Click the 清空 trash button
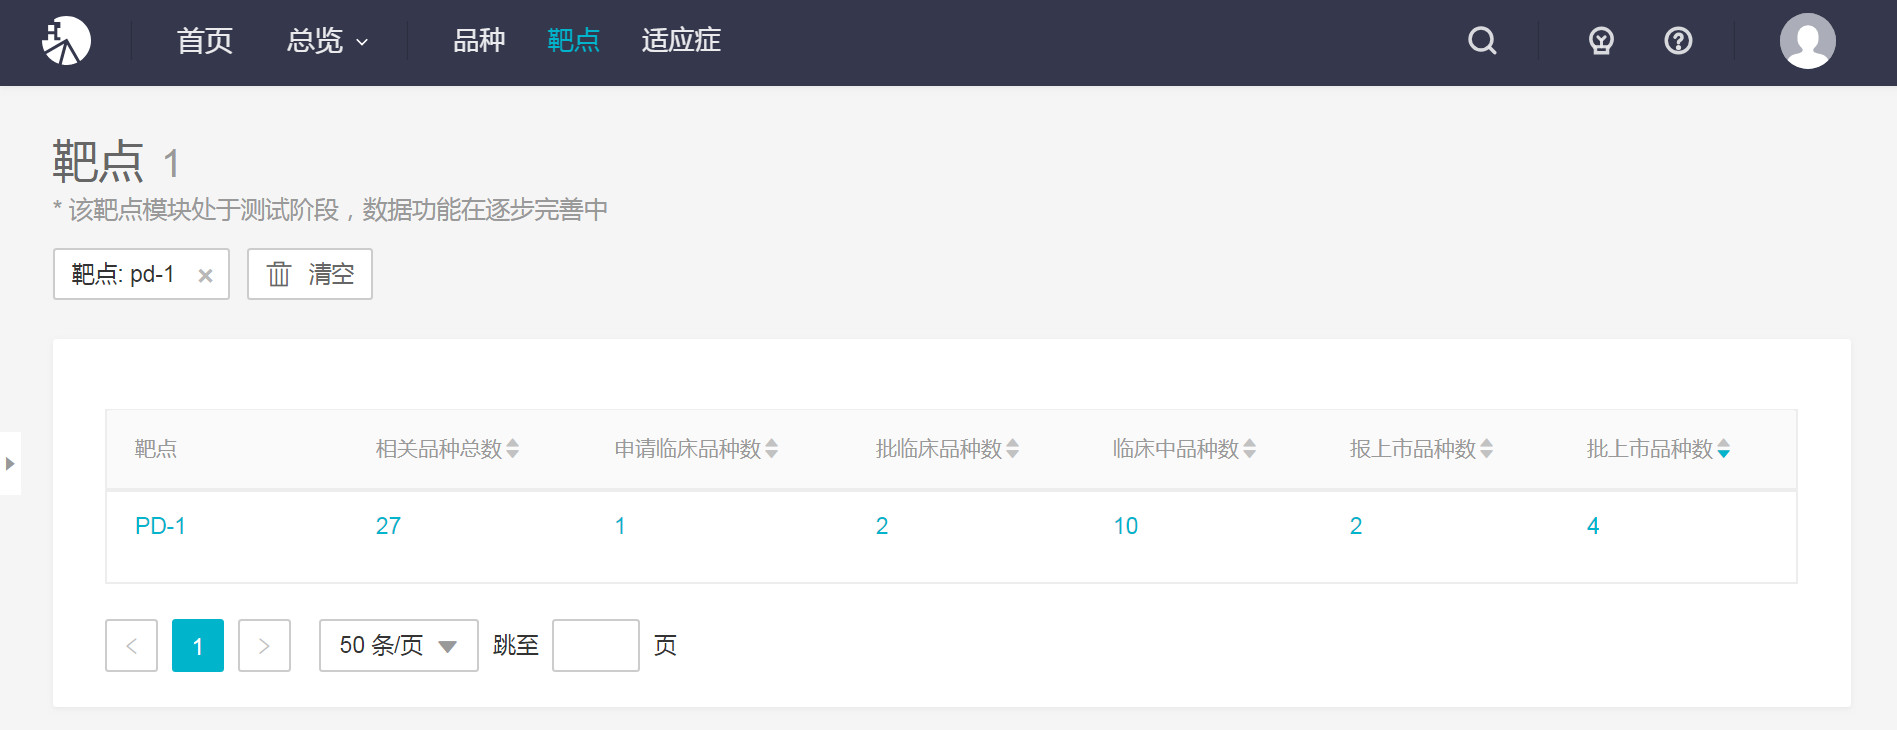 310,274
